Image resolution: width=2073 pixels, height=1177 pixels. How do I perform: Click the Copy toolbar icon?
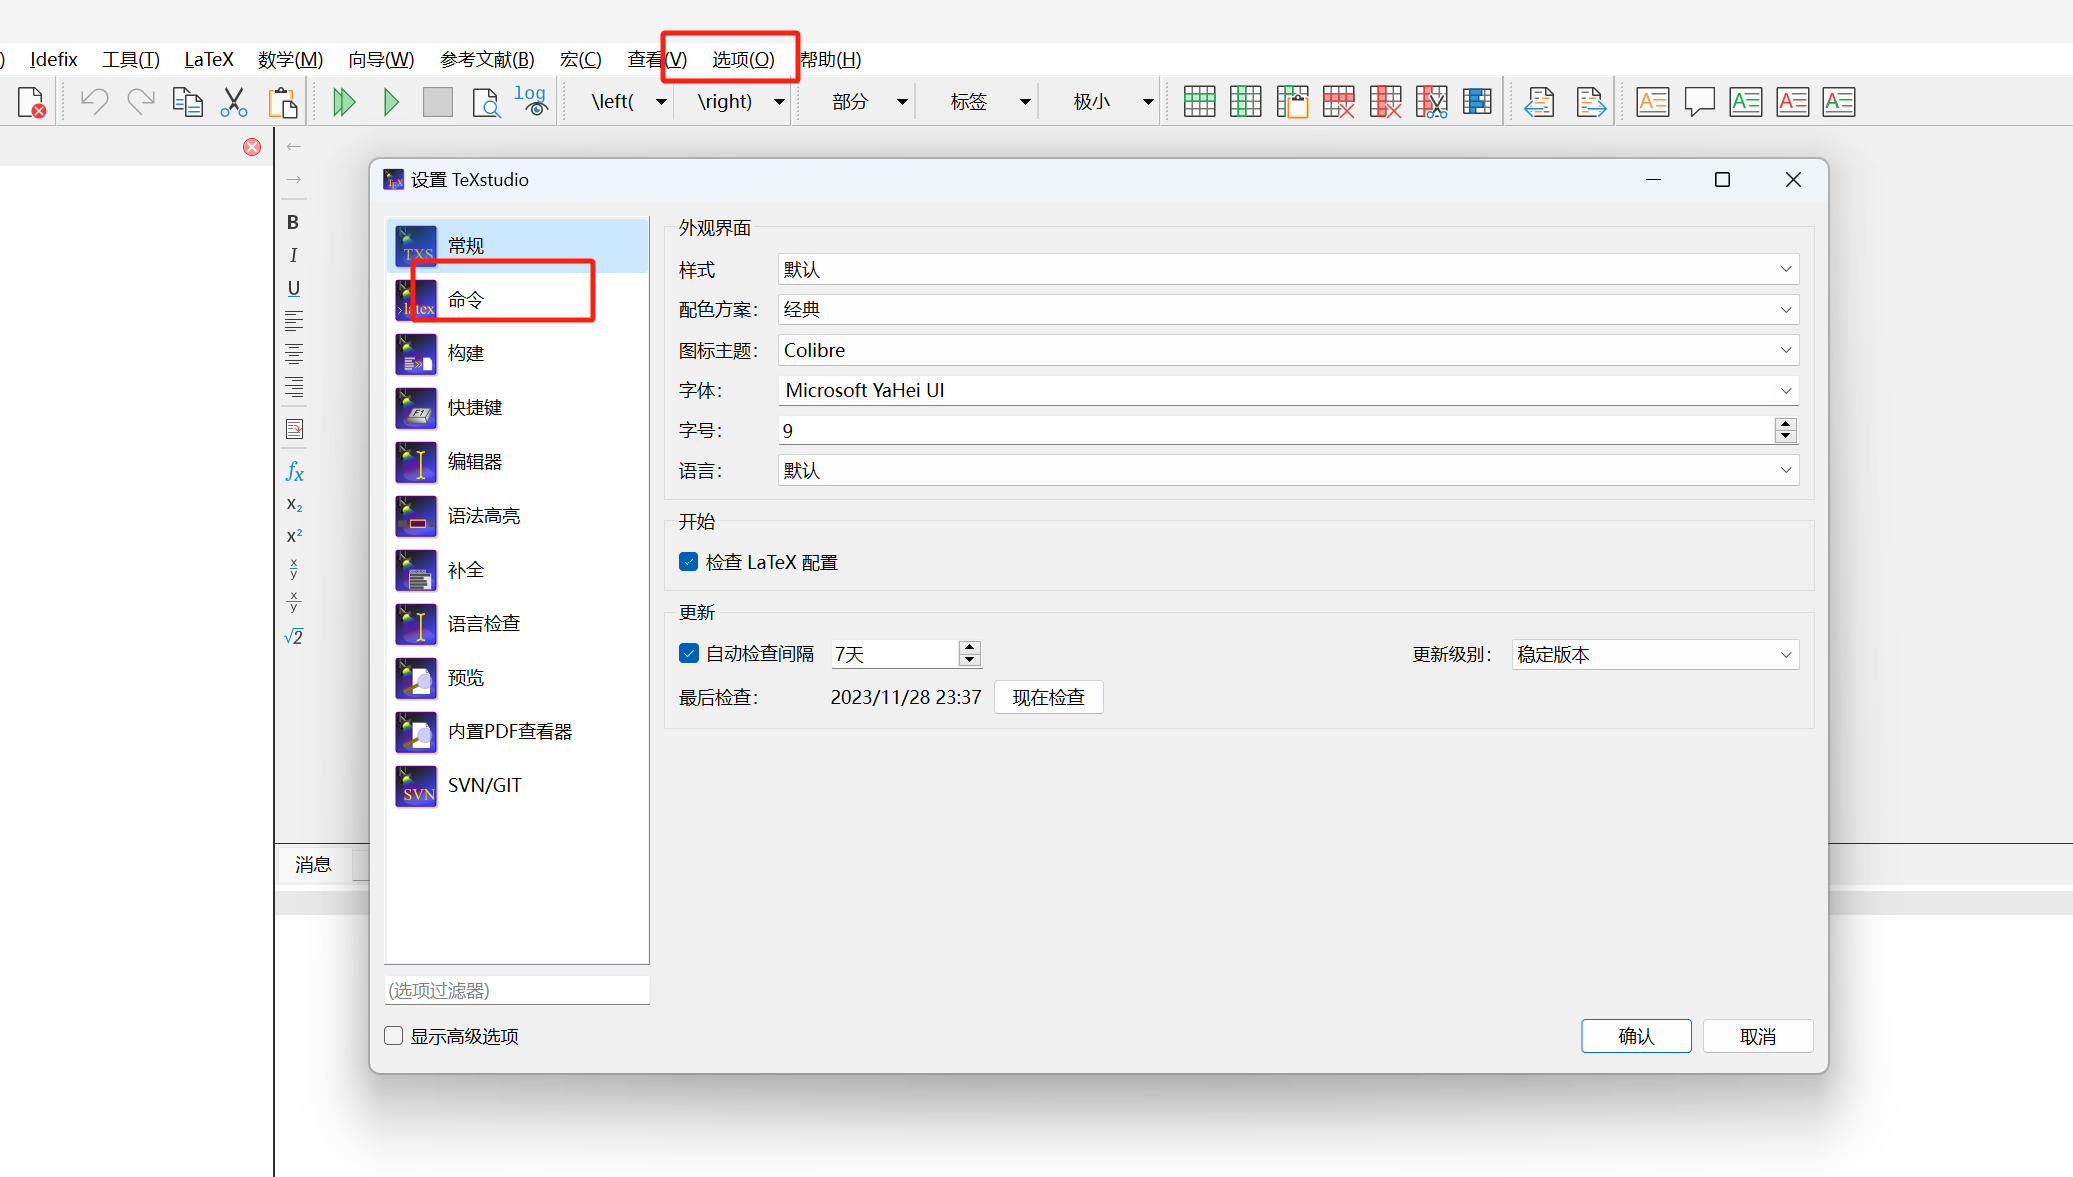[x=188, y=102]
